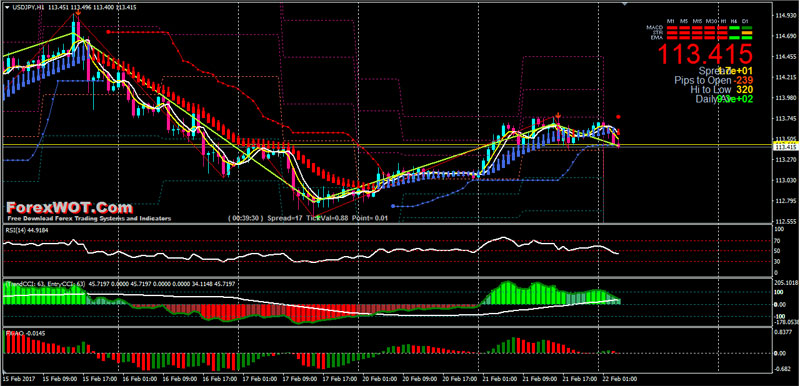
Task: Click 0.8377 on the AO scale
Action: coord(783,332)
